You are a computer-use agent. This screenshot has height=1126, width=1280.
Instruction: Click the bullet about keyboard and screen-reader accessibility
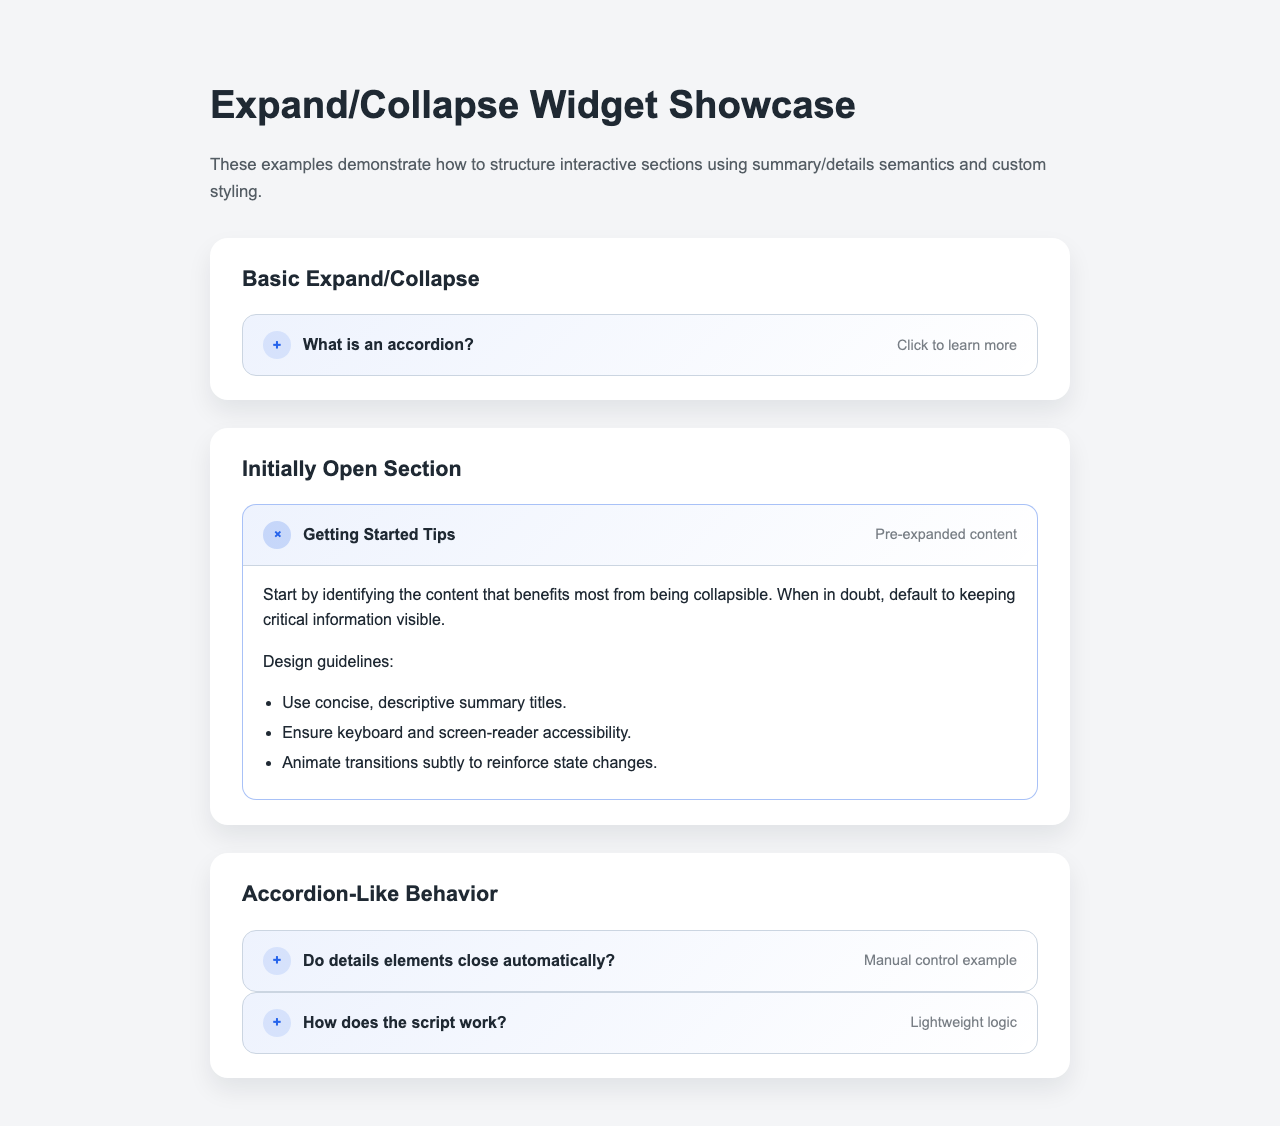pyautogui.click(x=457, y=733)
